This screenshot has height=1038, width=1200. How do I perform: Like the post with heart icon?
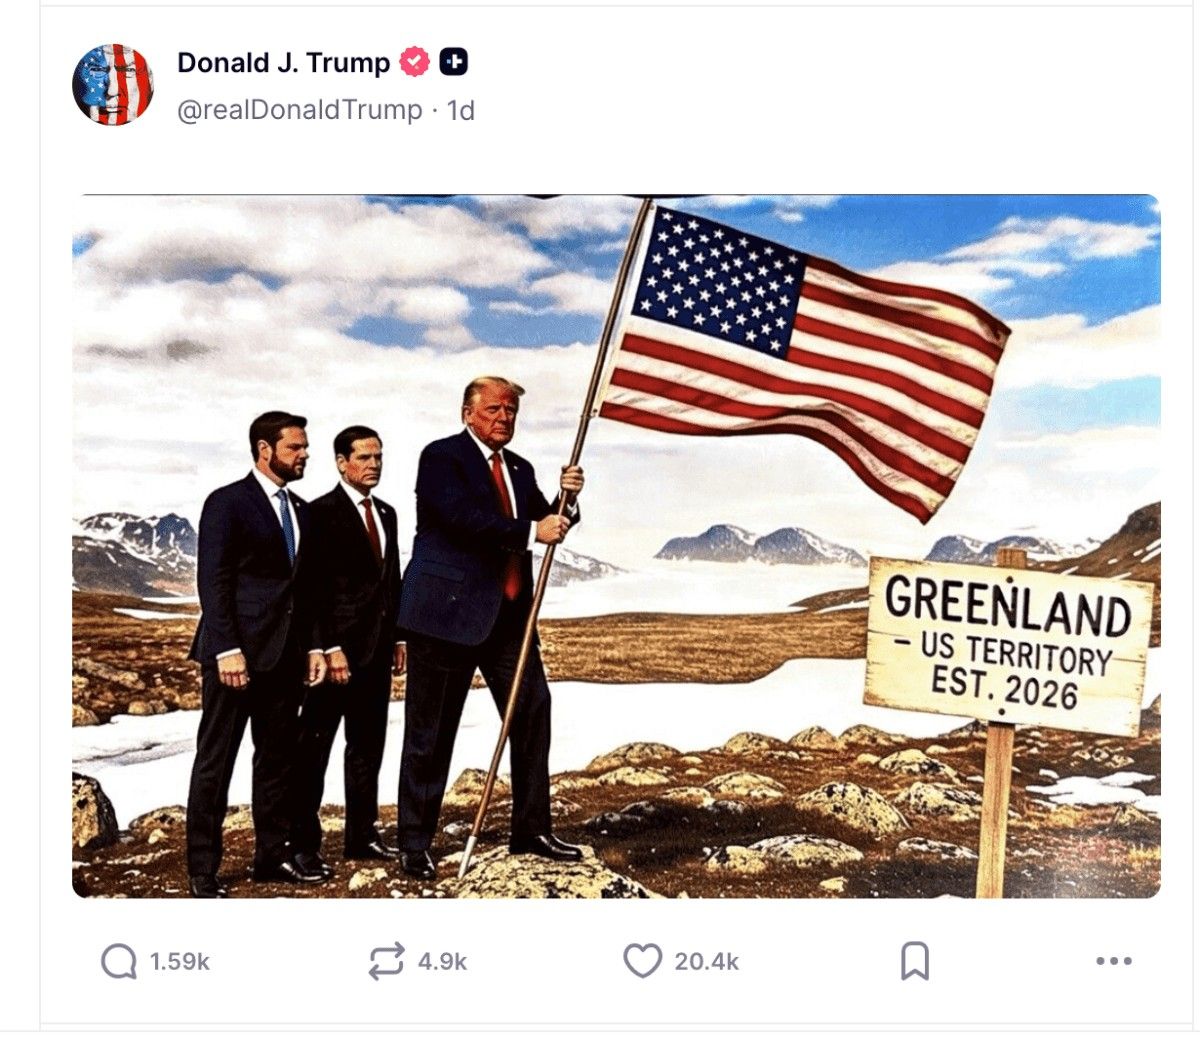[x=642, y=962]
